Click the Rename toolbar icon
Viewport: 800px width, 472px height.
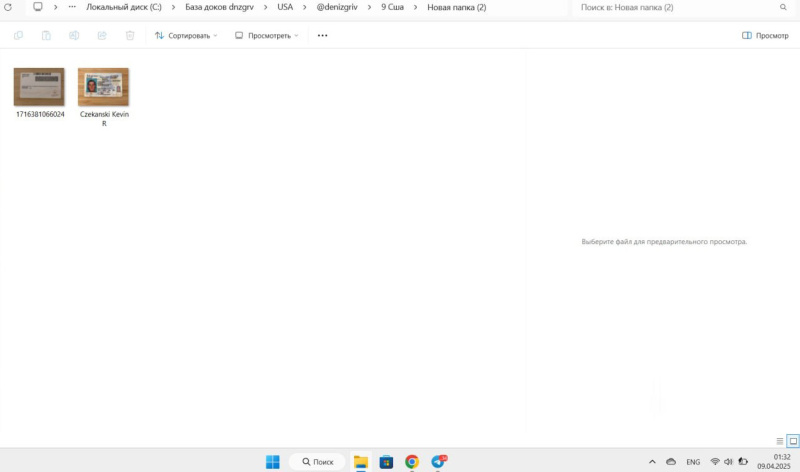click(74, 35)
